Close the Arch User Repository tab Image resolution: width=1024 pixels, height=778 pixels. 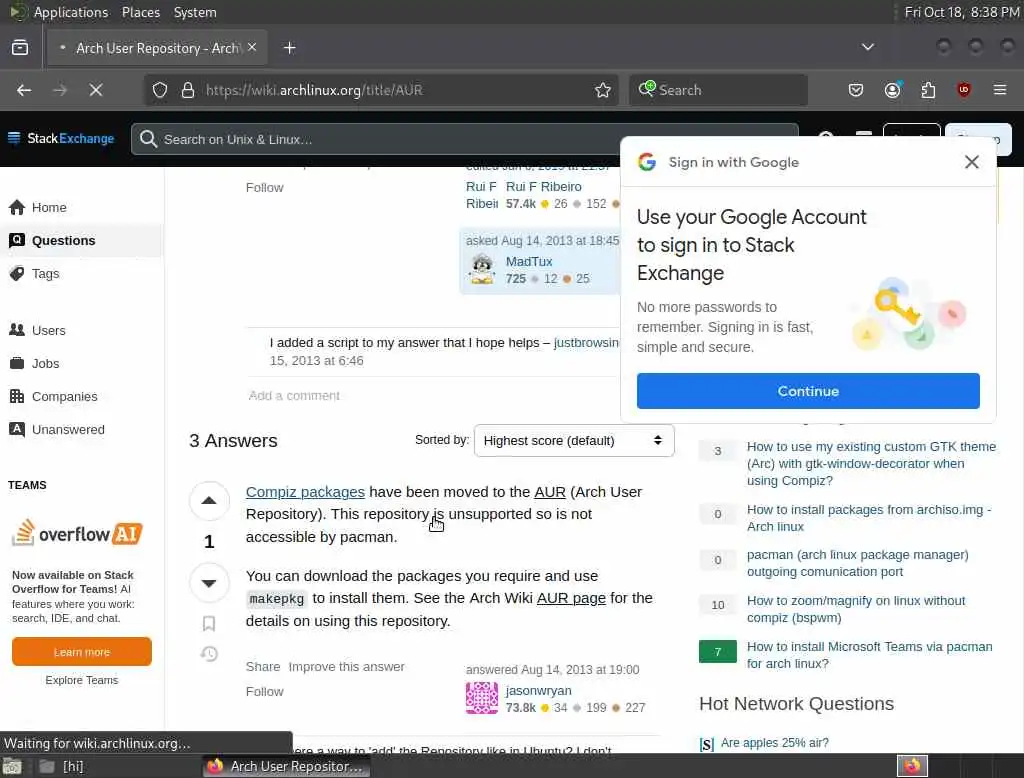252,47
